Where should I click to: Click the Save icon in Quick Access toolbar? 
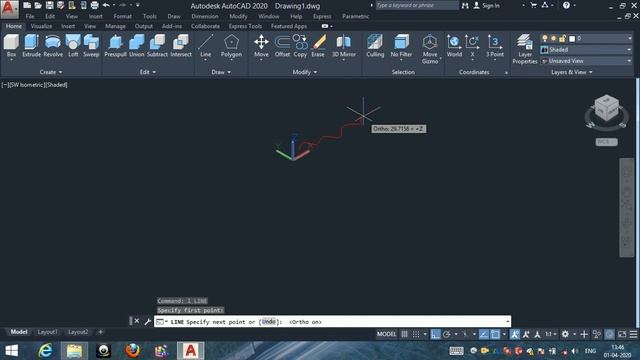tap(49, 5)
